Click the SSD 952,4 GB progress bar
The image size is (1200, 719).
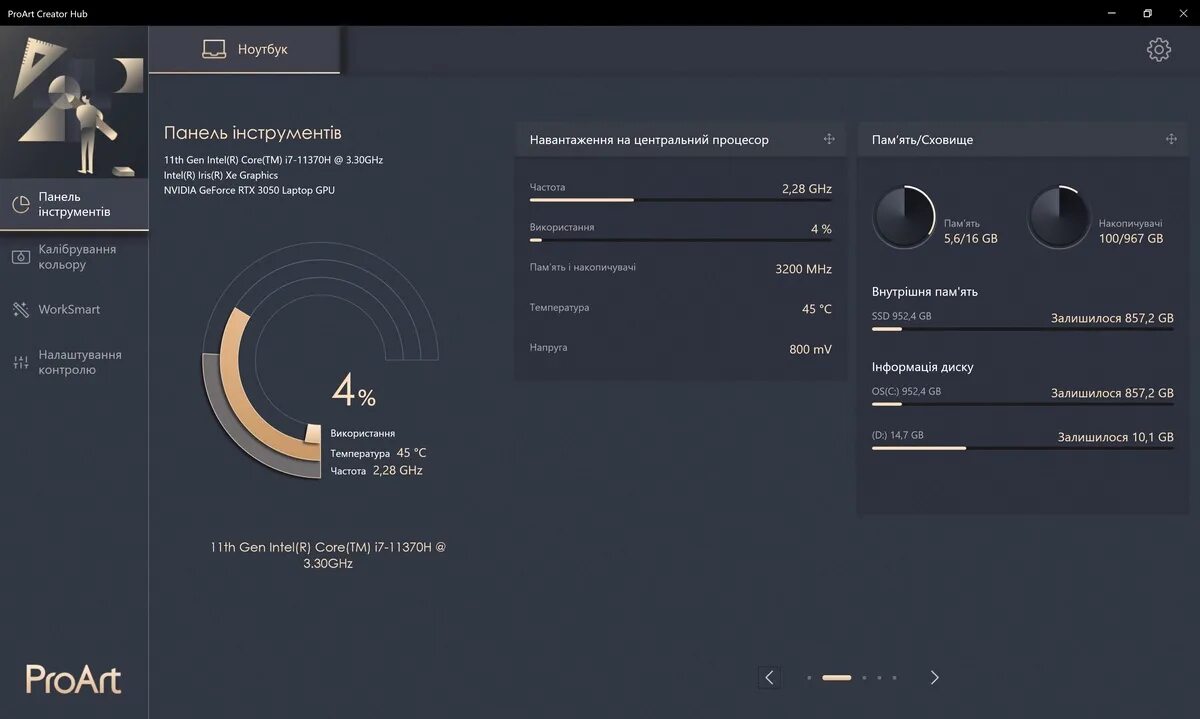point(1022,328)
